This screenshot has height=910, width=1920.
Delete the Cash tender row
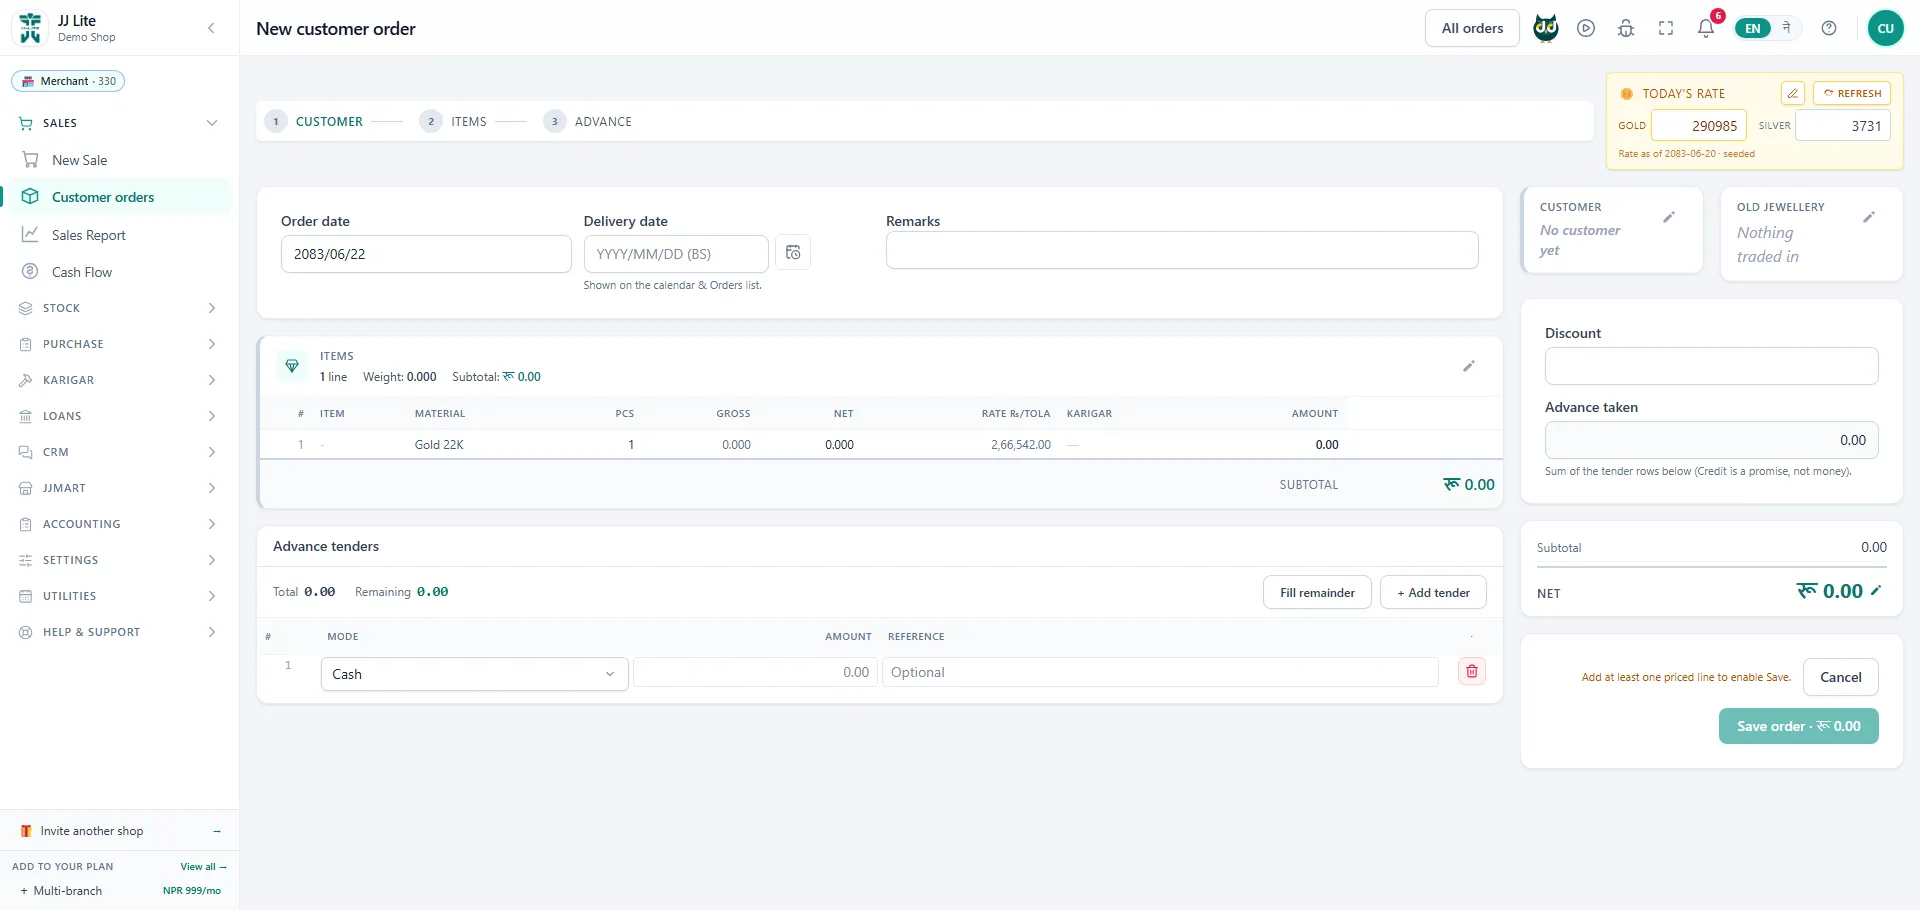click(x=1472, y=671)
